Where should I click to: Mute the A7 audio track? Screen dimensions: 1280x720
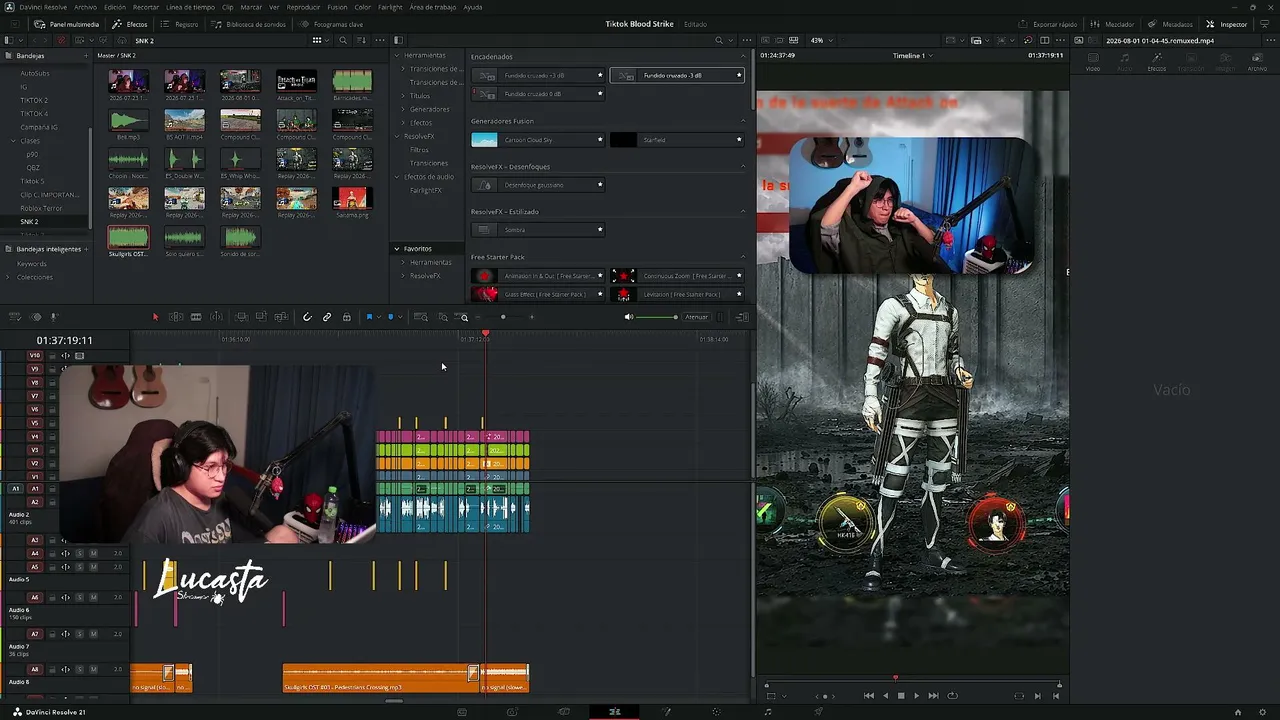click(x=94, y=634)
